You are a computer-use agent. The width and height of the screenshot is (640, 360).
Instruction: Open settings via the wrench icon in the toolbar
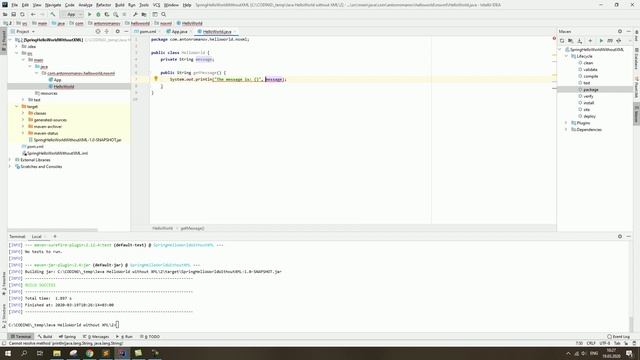click(135, 14)
